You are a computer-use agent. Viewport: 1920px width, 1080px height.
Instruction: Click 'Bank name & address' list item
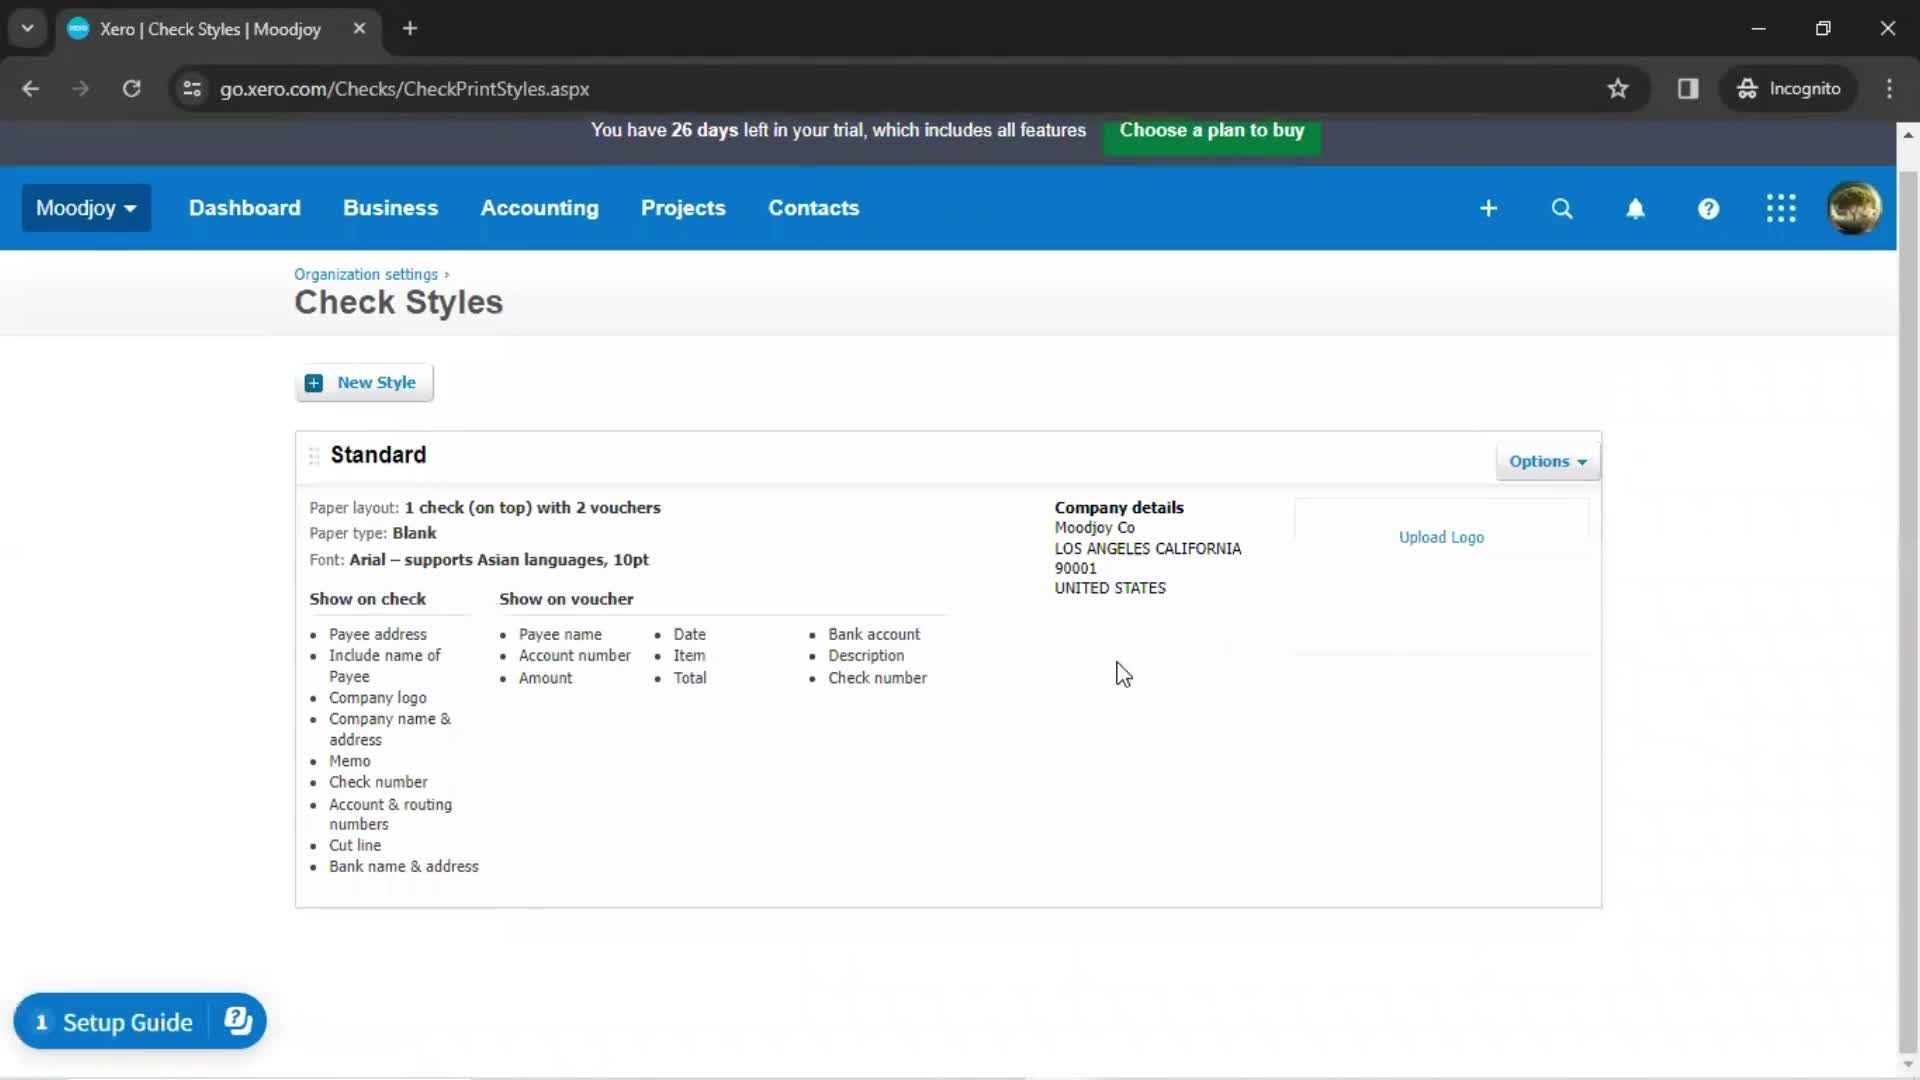pyautogui.click(x=404, y=867)
